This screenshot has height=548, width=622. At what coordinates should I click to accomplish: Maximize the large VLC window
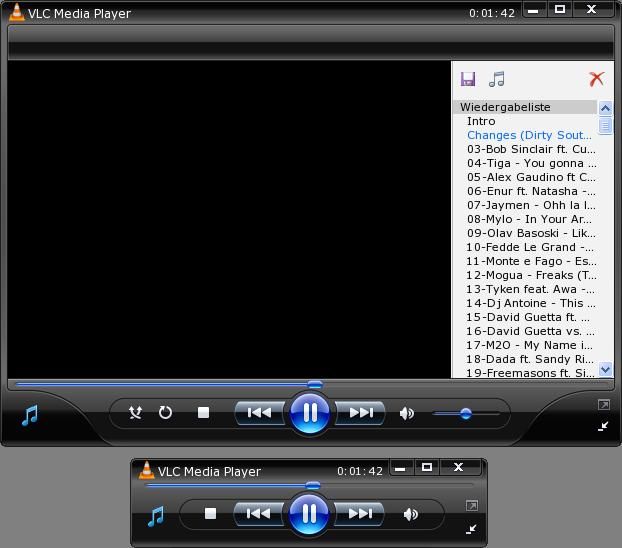tap(560, 9)
